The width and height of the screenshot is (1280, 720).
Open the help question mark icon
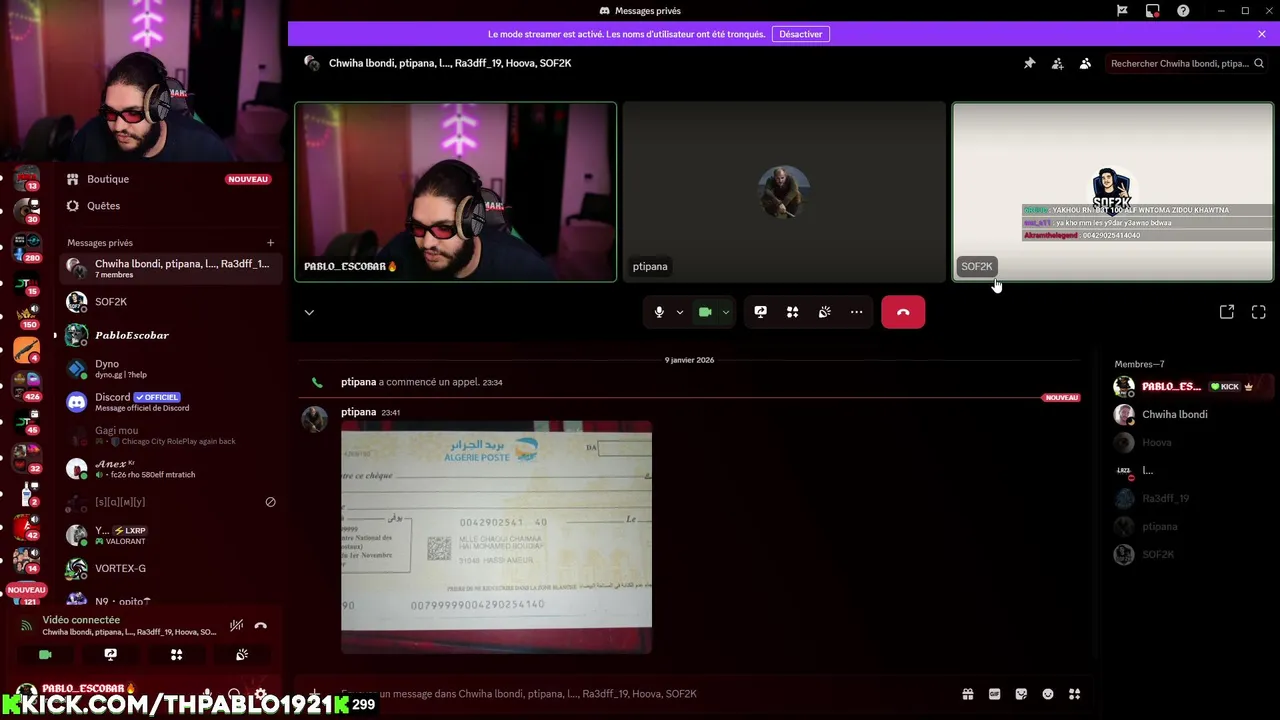(1183, 11)
